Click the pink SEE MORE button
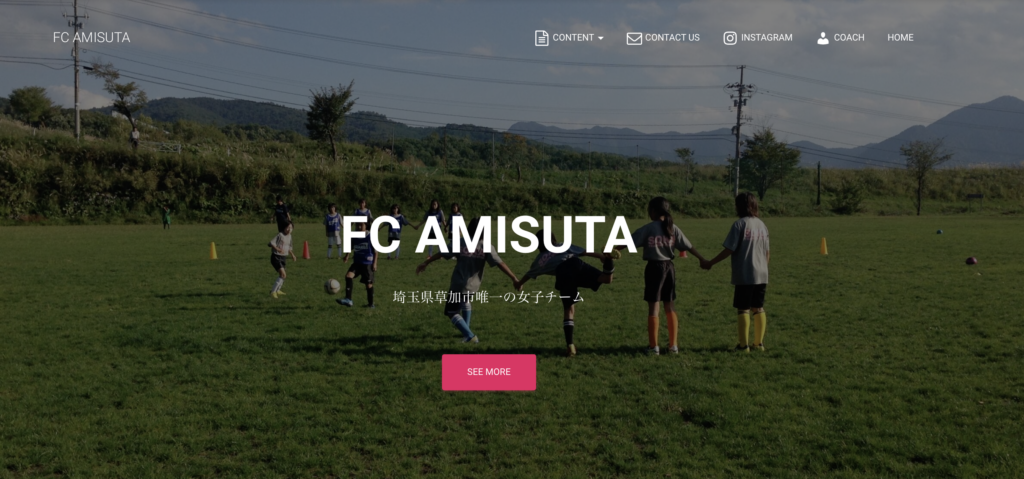 click(x=488, y=372)
